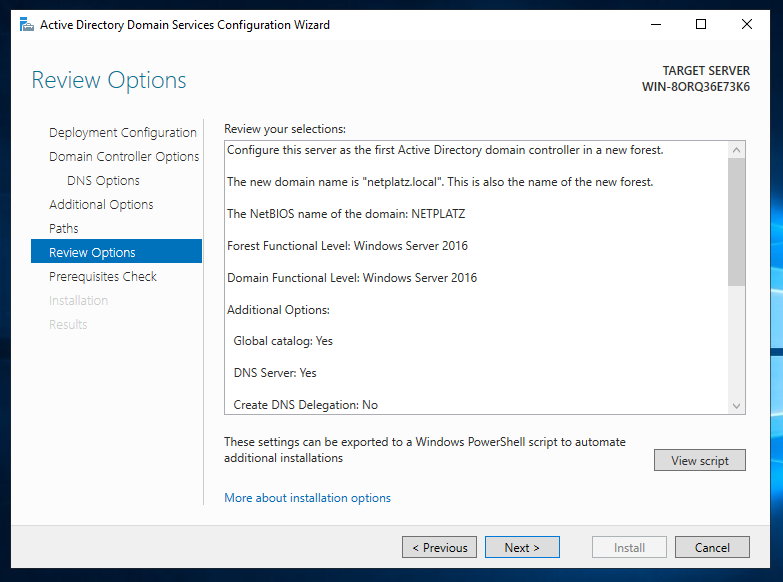783x582 pixels.
Task: Click scrollbar up arrow in review box
Action: click(x=737, y=150)
